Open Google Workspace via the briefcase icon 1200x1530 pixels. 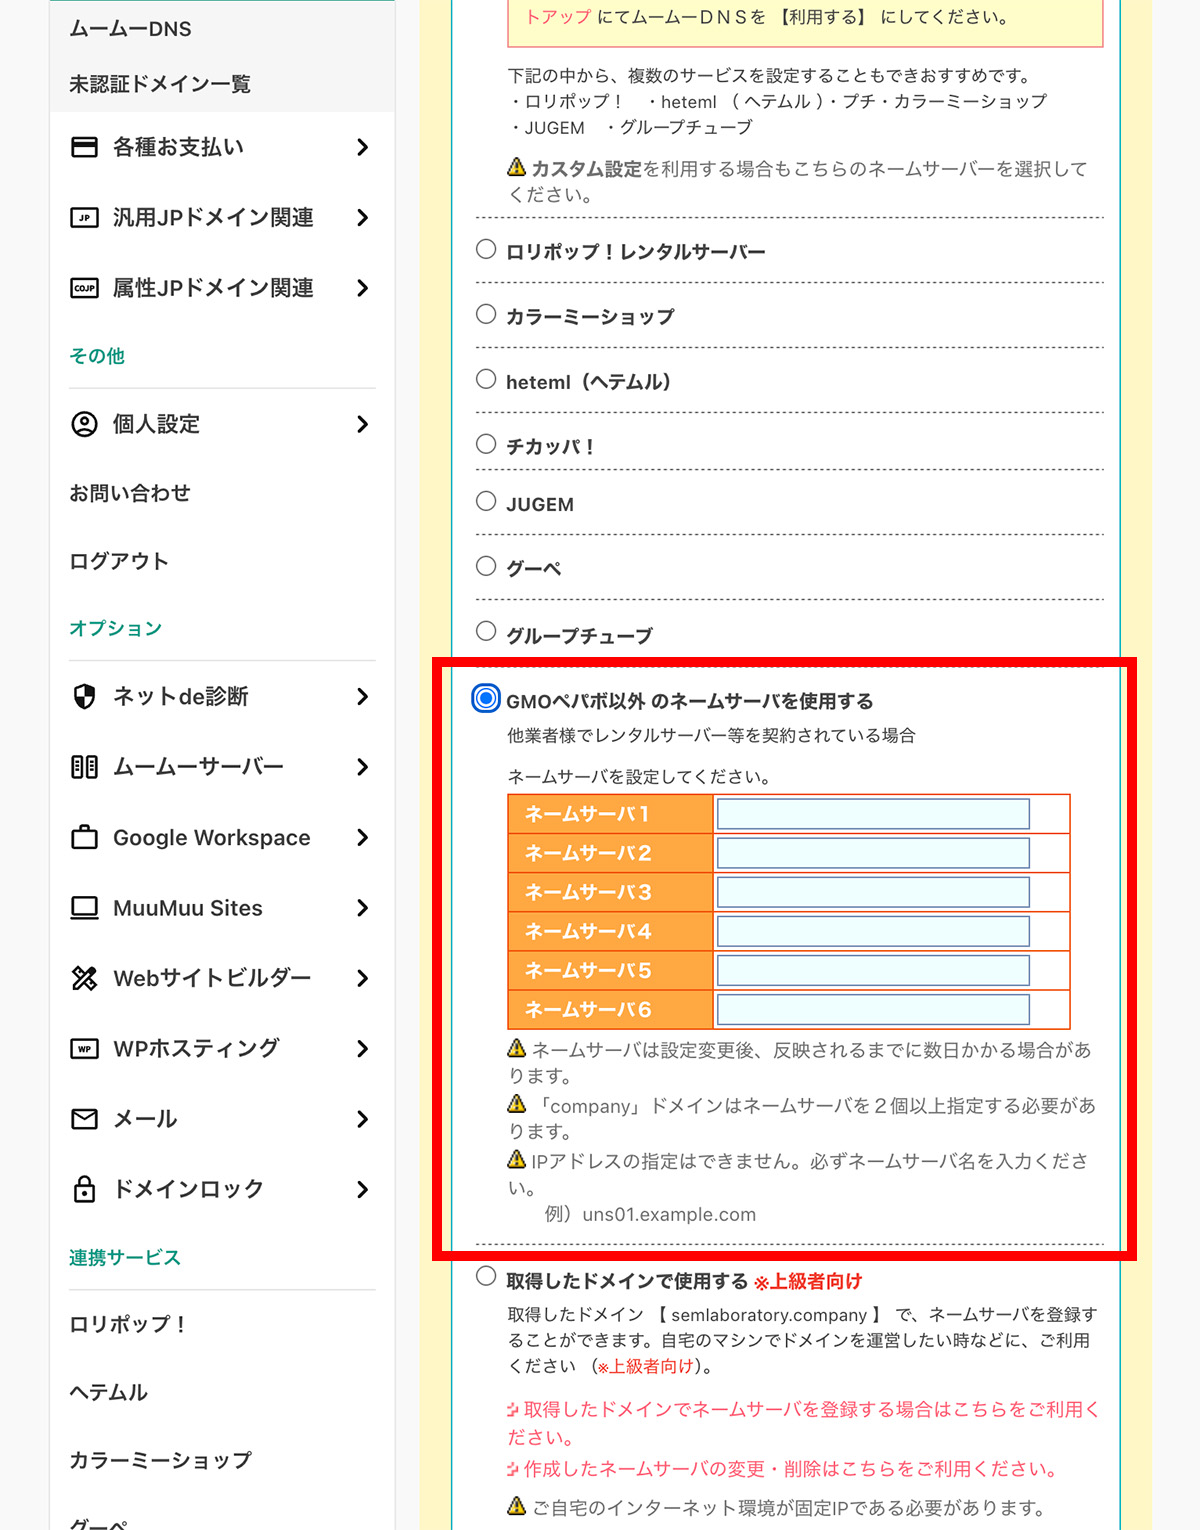(85, 838)
